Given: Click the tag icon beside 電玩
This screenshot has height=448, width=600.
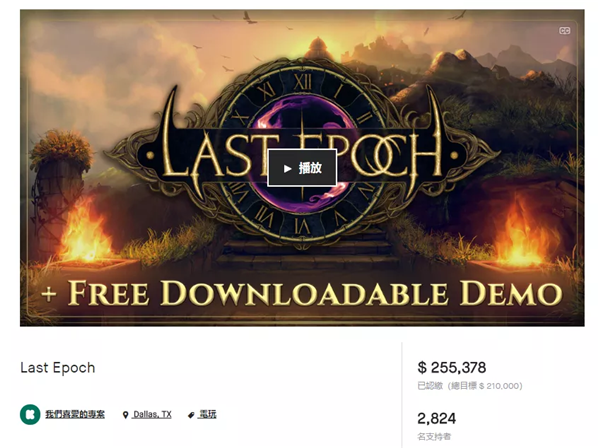Looking at the screenshot, I should click(191, 415).
